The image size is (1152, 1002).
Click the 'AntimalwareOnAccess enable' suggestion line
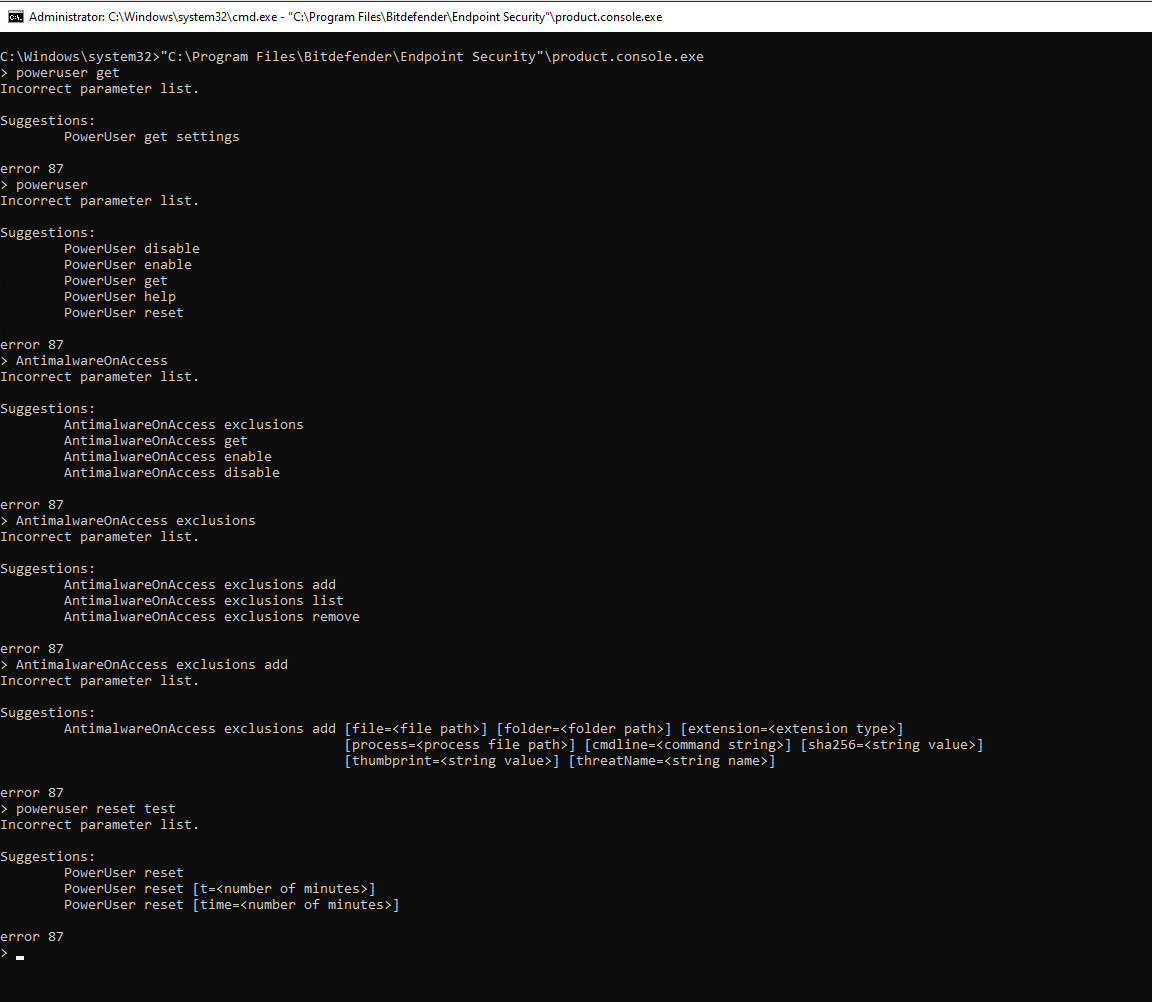[x=167, y=457]
